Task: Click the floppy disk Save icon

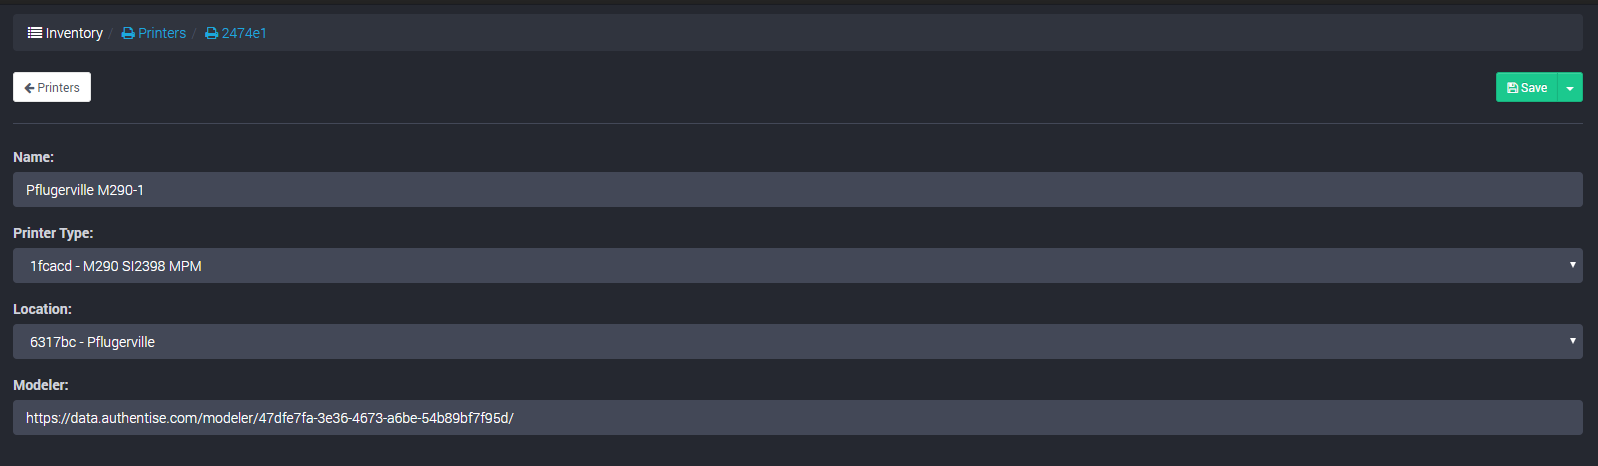Action: click(x=1512, y=88)
